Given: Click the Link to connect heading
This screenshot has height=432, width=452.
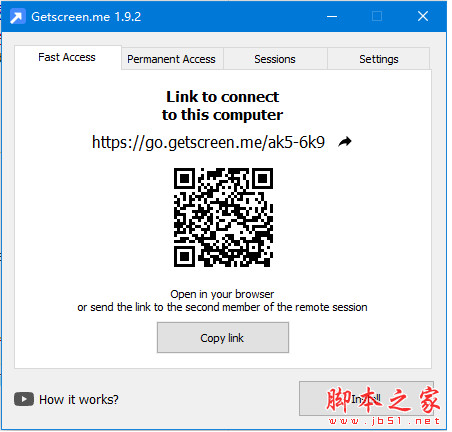Looking at the screenshot, I should (222, 106).
